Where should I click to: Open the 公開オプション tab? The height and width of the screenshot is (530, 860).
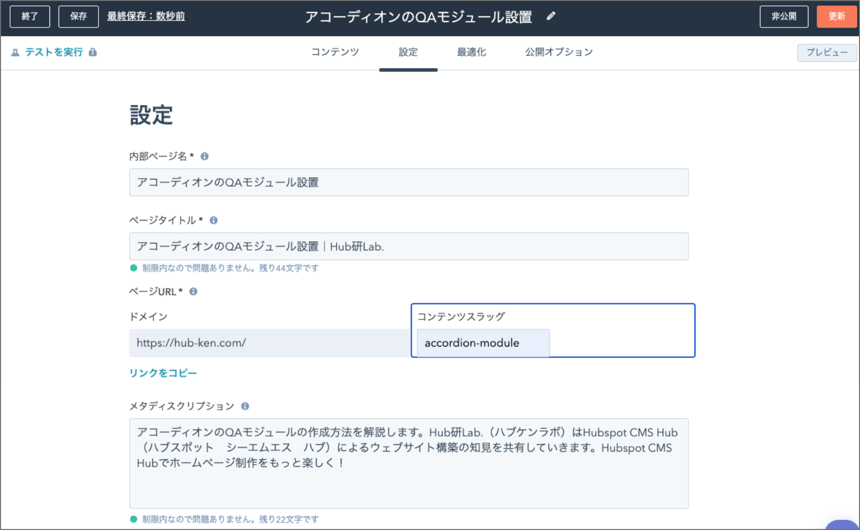point(558,52)
